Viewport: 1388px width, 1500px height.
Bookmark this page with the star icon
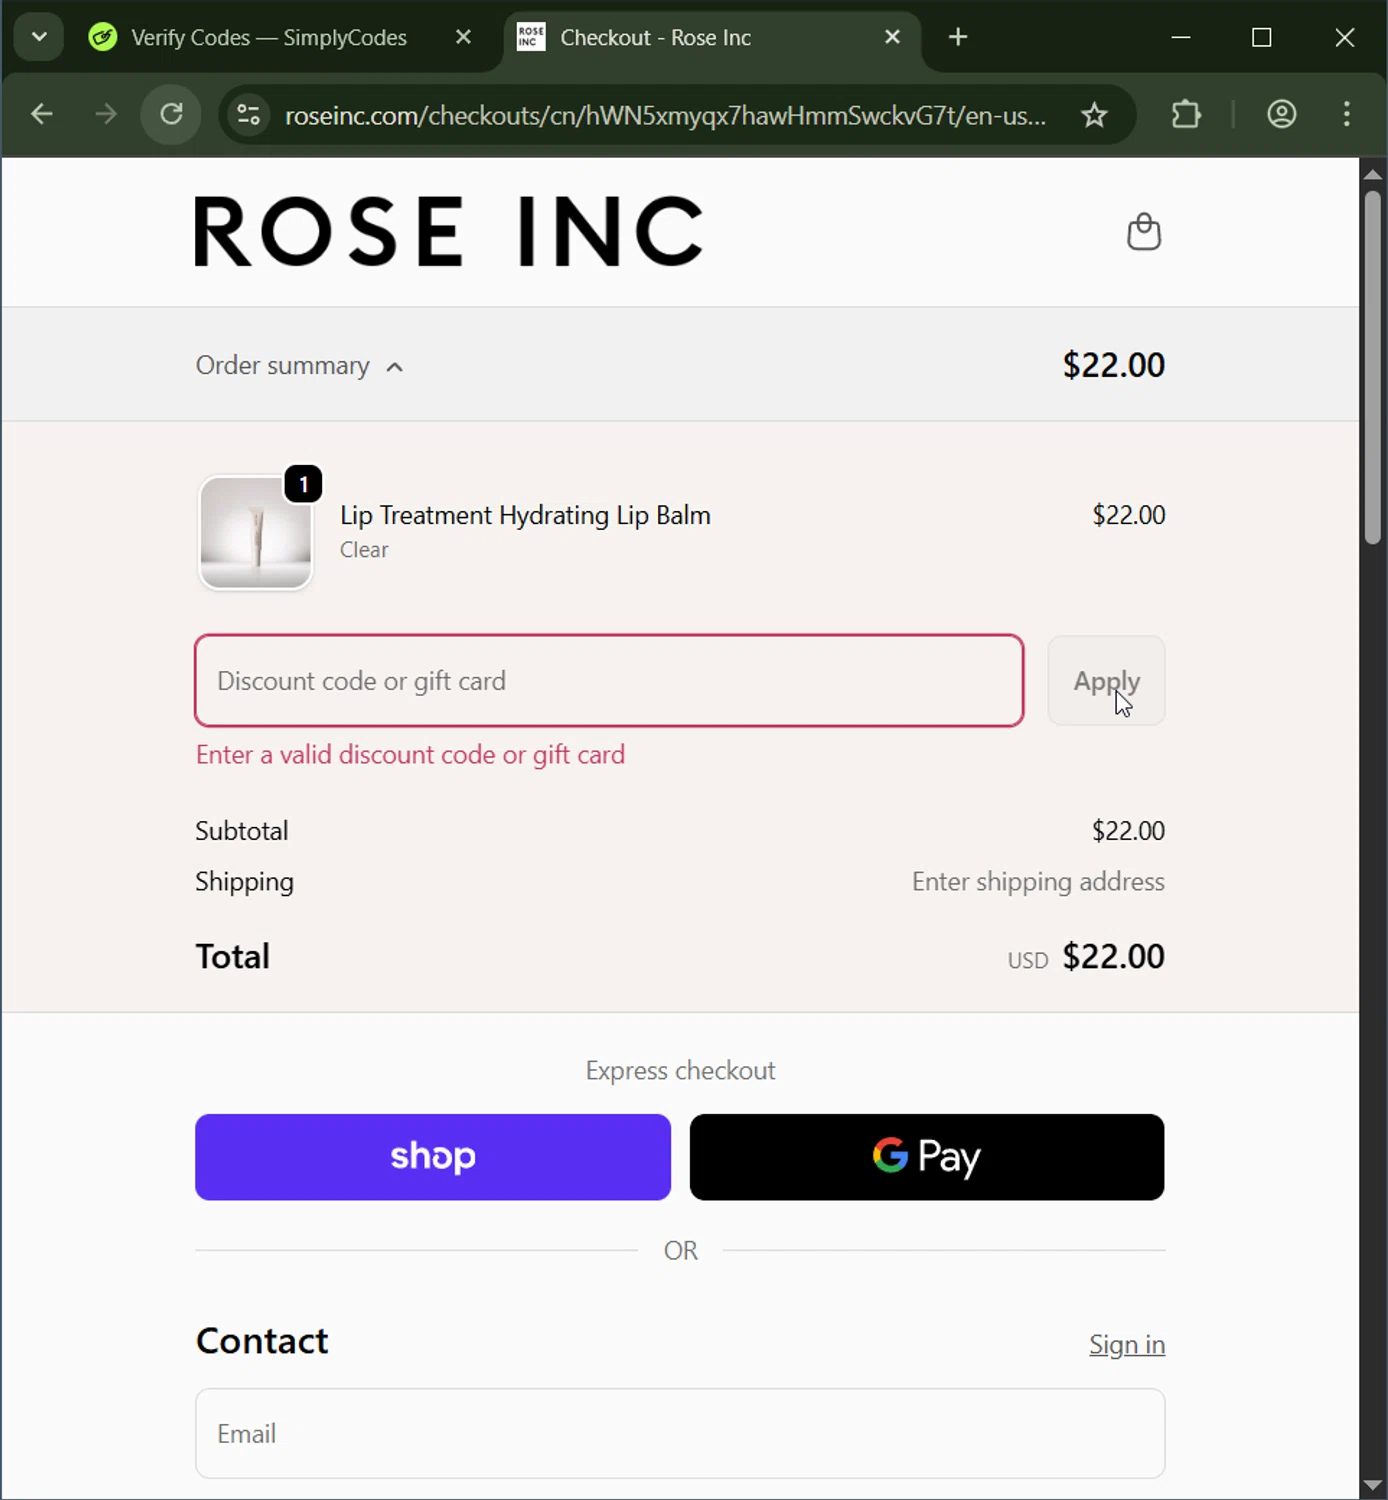[x=1095, y=115]
